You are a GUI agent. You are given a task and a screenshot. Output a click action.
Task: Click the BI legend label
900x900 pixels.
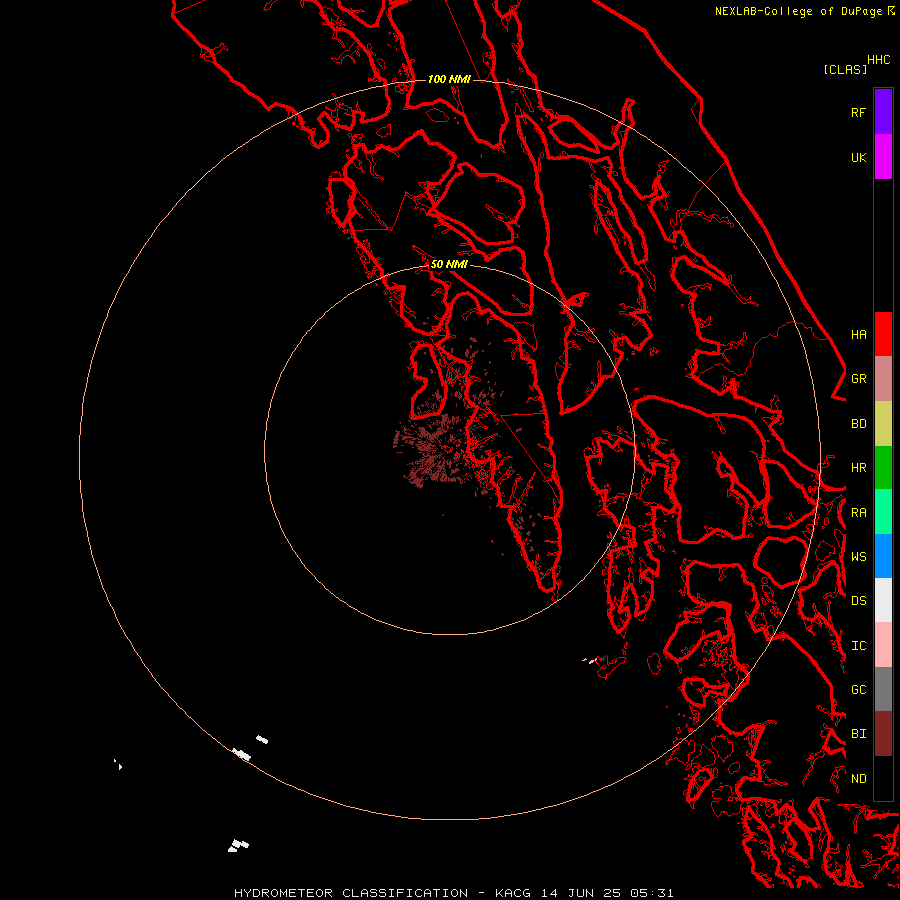858,734
